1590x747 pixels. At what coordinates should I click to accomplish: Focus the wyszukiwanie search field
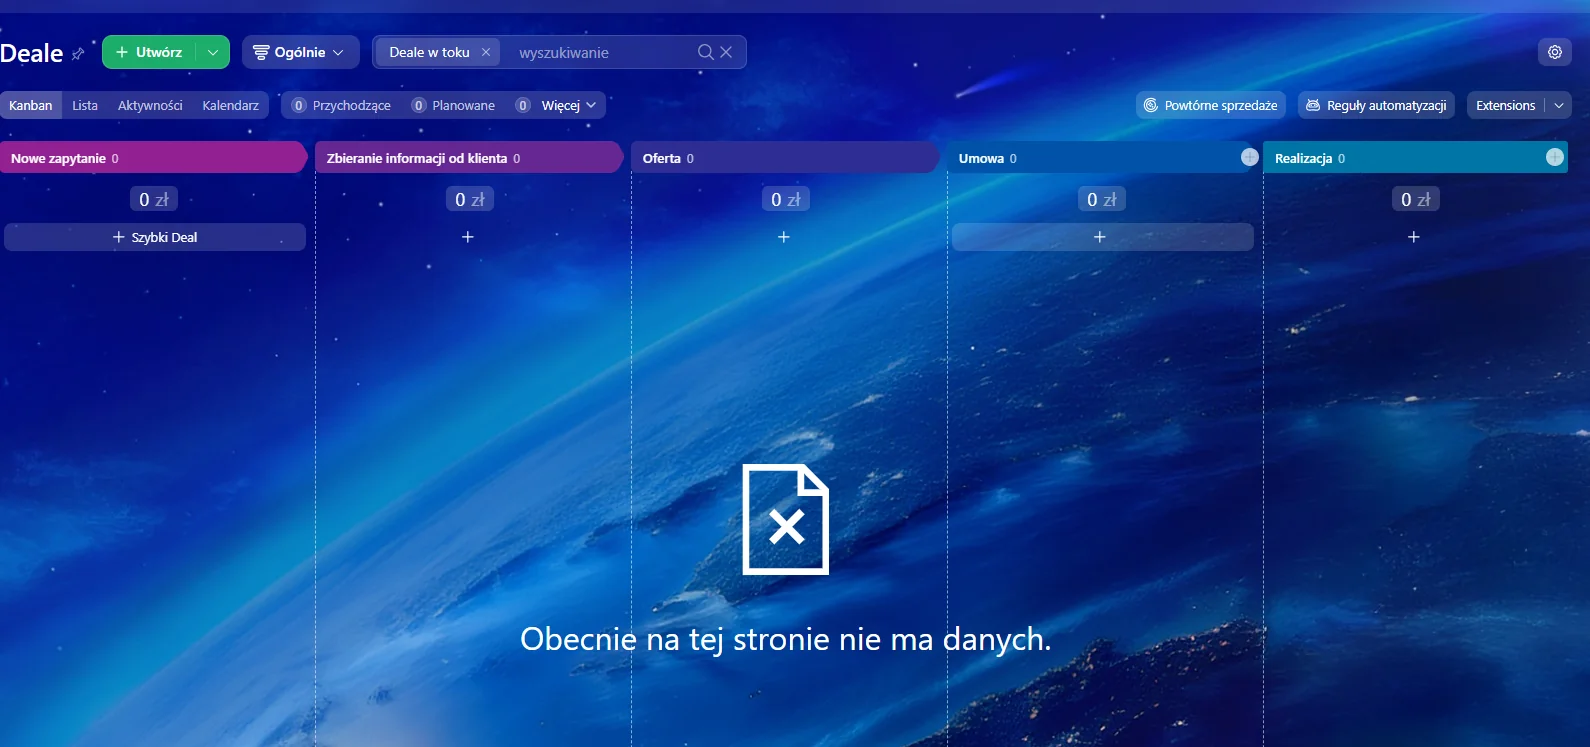point(600,52)
